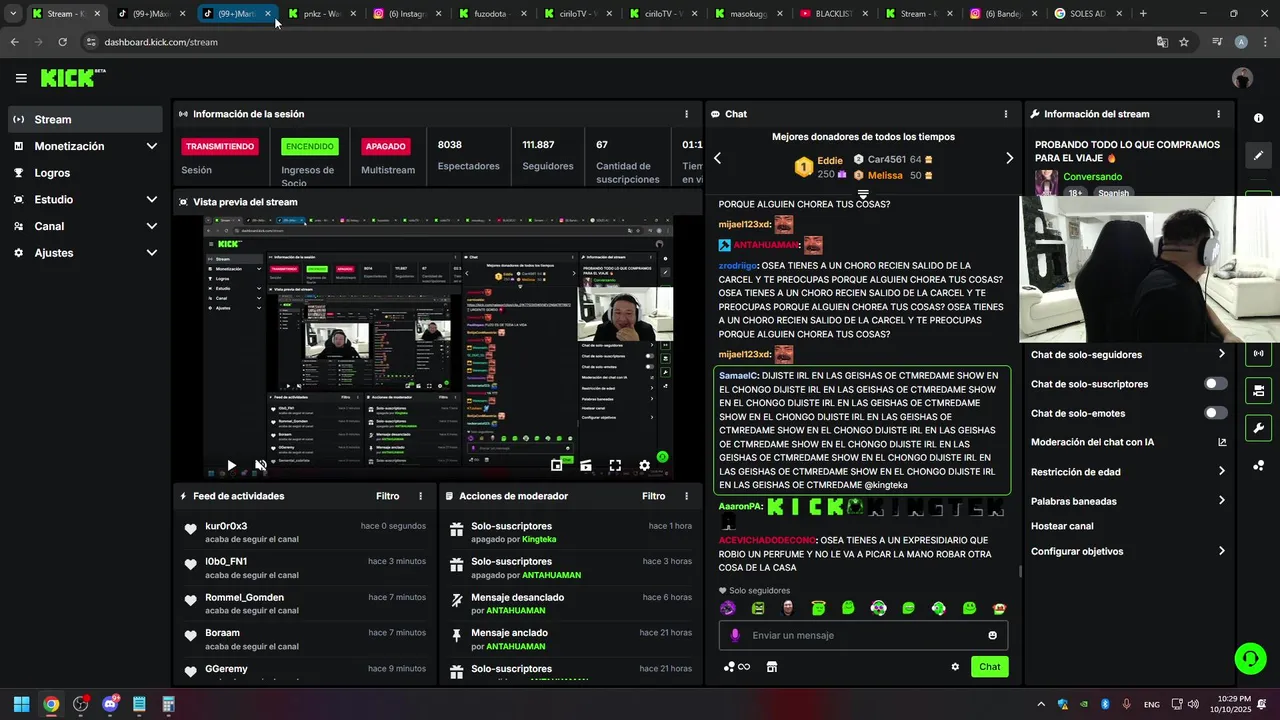Toggle Chat de solo-suscriptores switch
The width and height of the screenshot is (1280, 720).
tap(1216, 384)
